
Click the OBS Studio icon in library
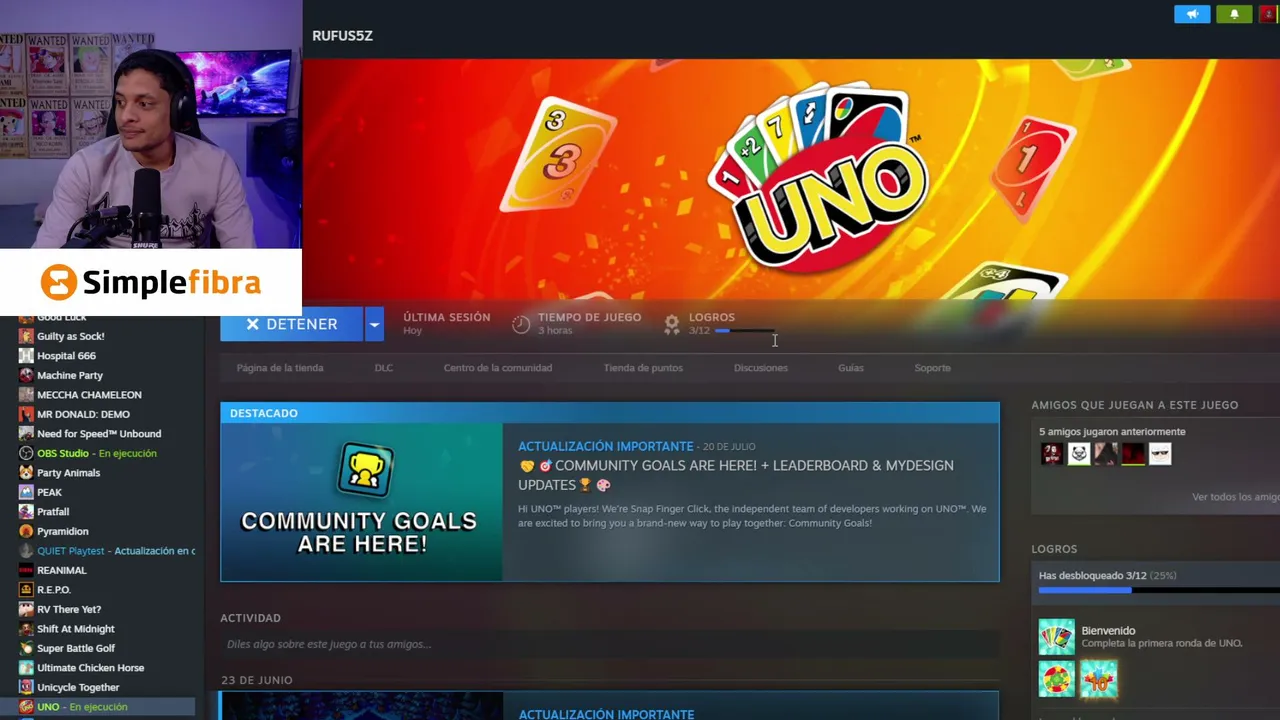click(x=26, y=453)
